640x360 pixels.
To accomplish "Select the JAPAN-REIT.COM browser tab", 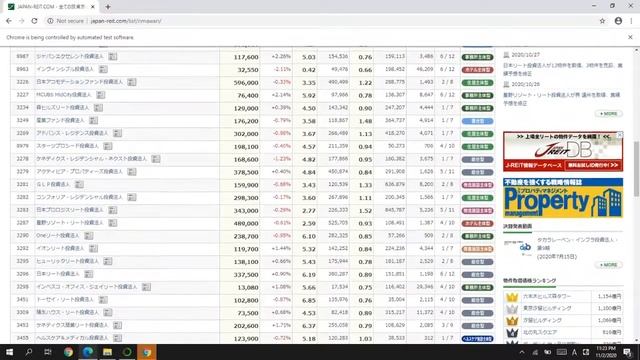I will click(51, 7).
